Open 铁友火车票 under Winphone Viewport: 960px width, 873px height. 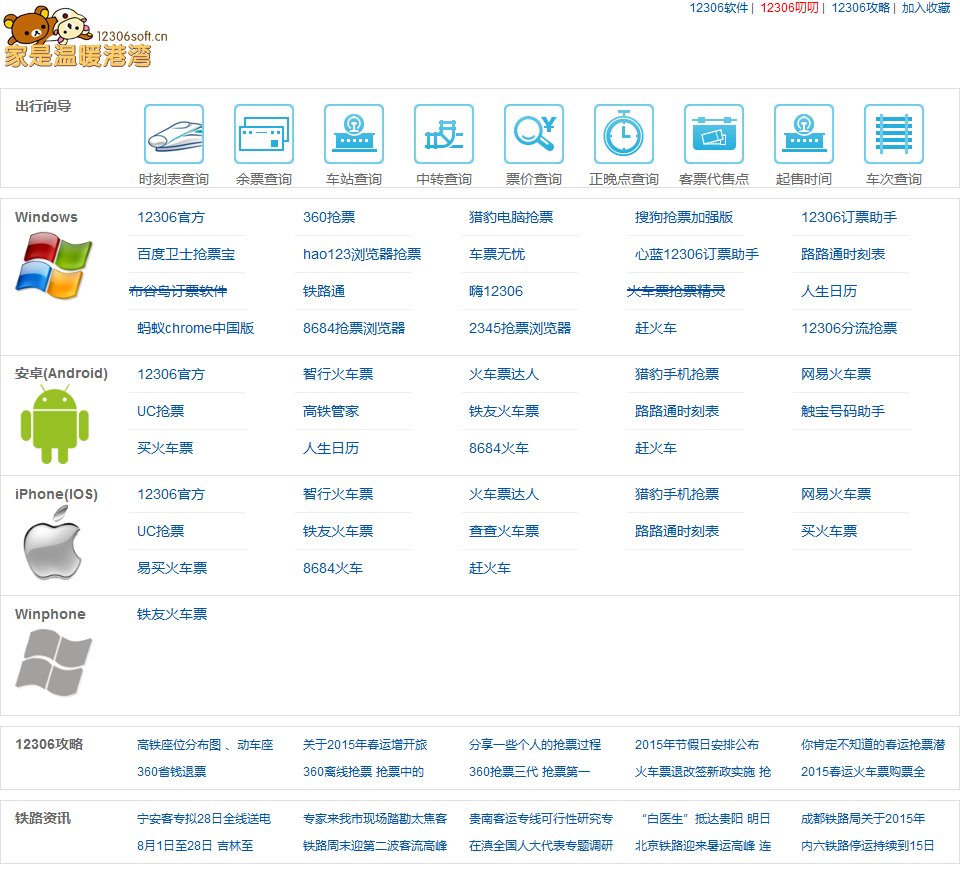coord(172,614)
